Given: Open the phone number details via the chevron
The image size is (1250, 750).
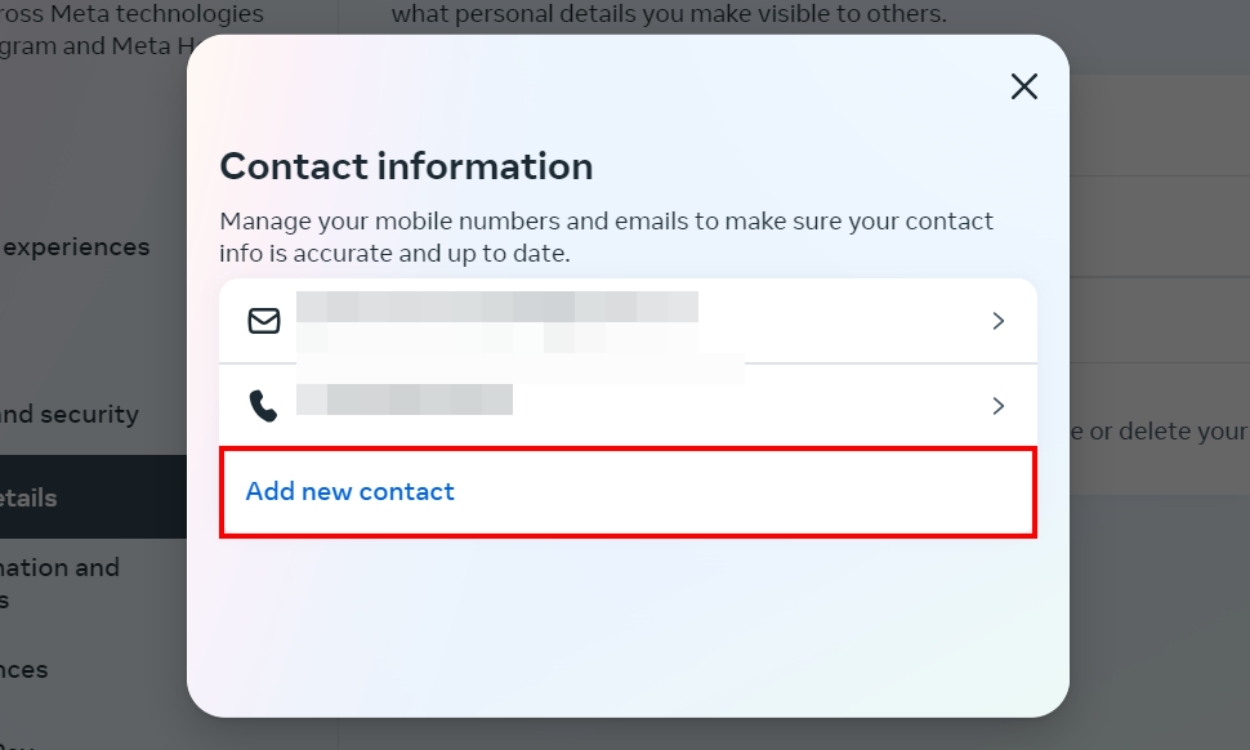Looking at the screenshot, I should point(997,406).
